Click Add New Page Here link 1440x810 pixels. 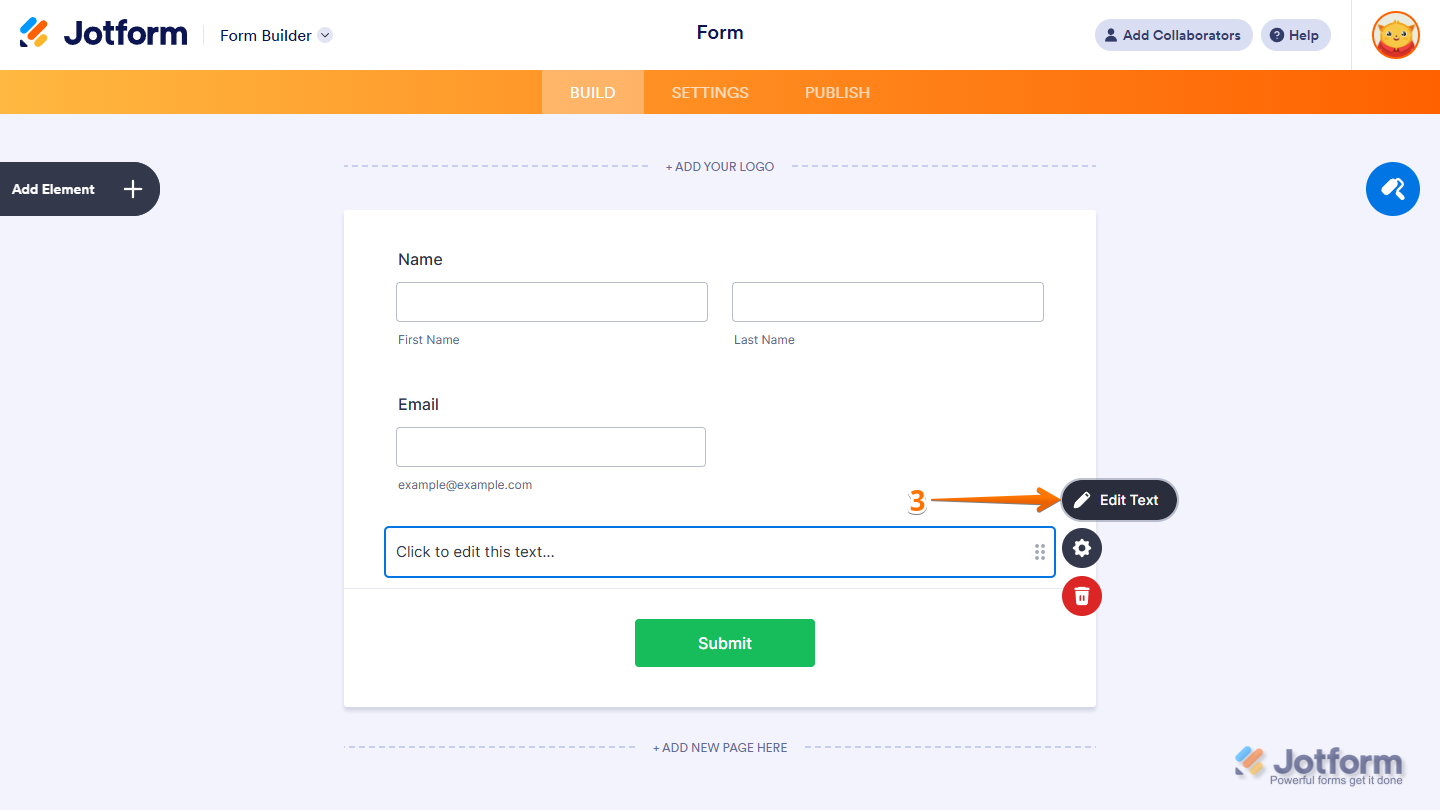pos(720,747)
